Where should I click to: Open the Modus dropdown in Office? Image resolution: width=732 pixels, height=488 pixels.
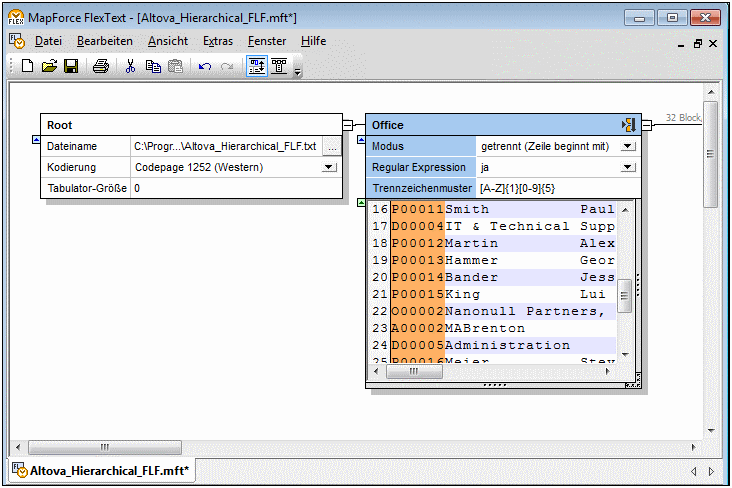coord(627,146)
